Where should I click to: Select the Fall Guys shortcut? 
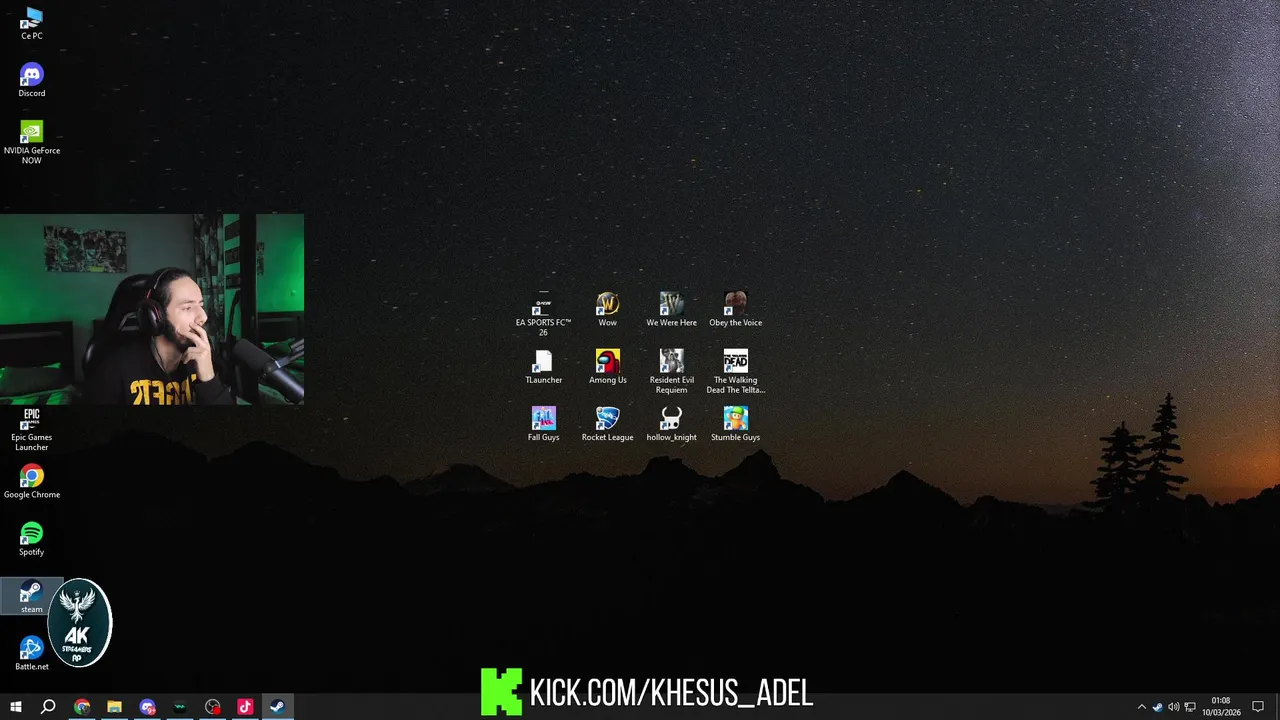coord(543,424)
